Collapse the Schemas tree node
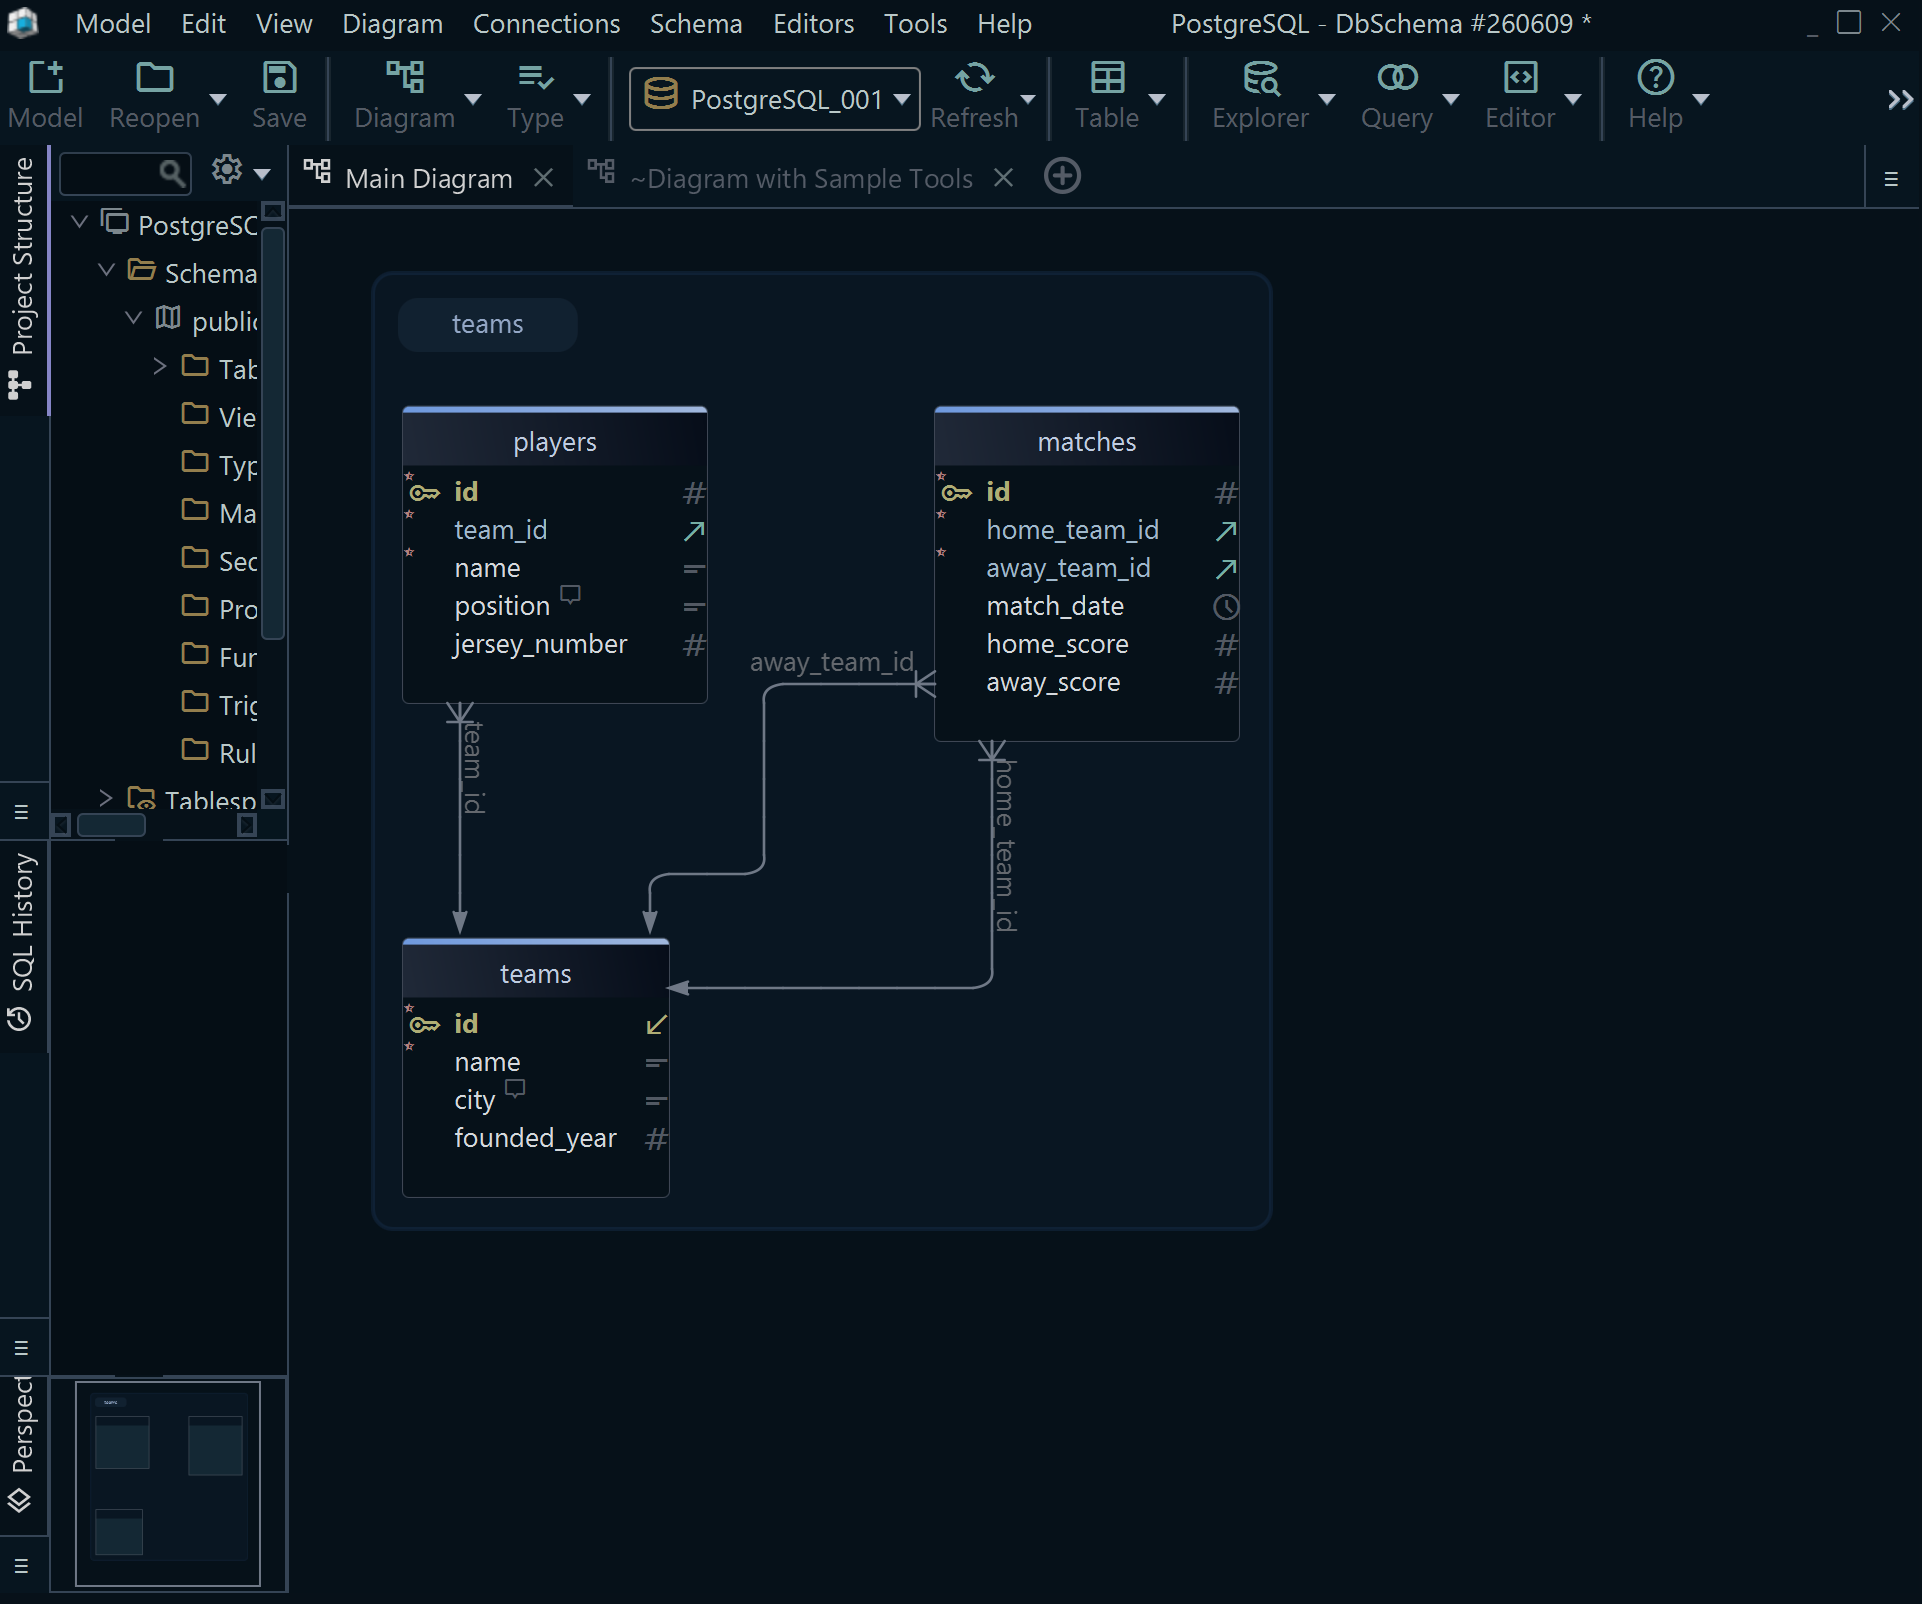The width and height of the screenshot is (1922, 1604). click(x=107, y=270)
